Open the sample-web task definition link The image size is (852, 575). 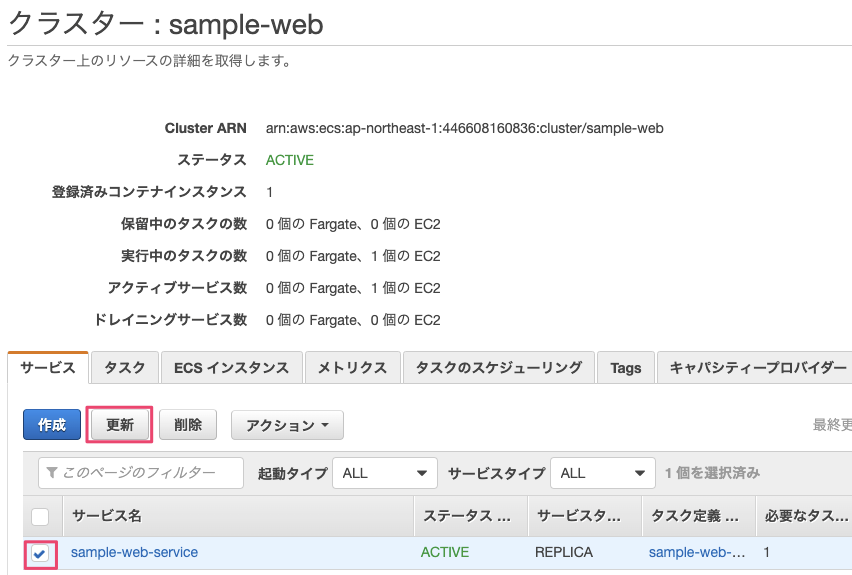pos(697,552)
